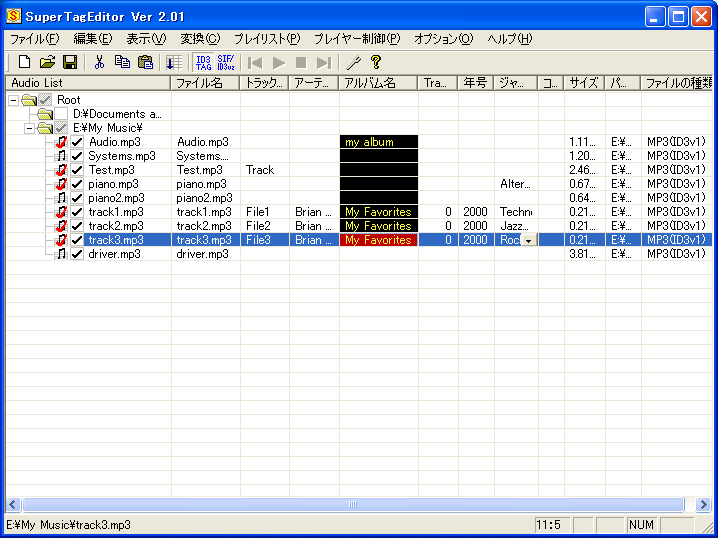Click the music note icon of piano2.mp3

click(61, 198)
